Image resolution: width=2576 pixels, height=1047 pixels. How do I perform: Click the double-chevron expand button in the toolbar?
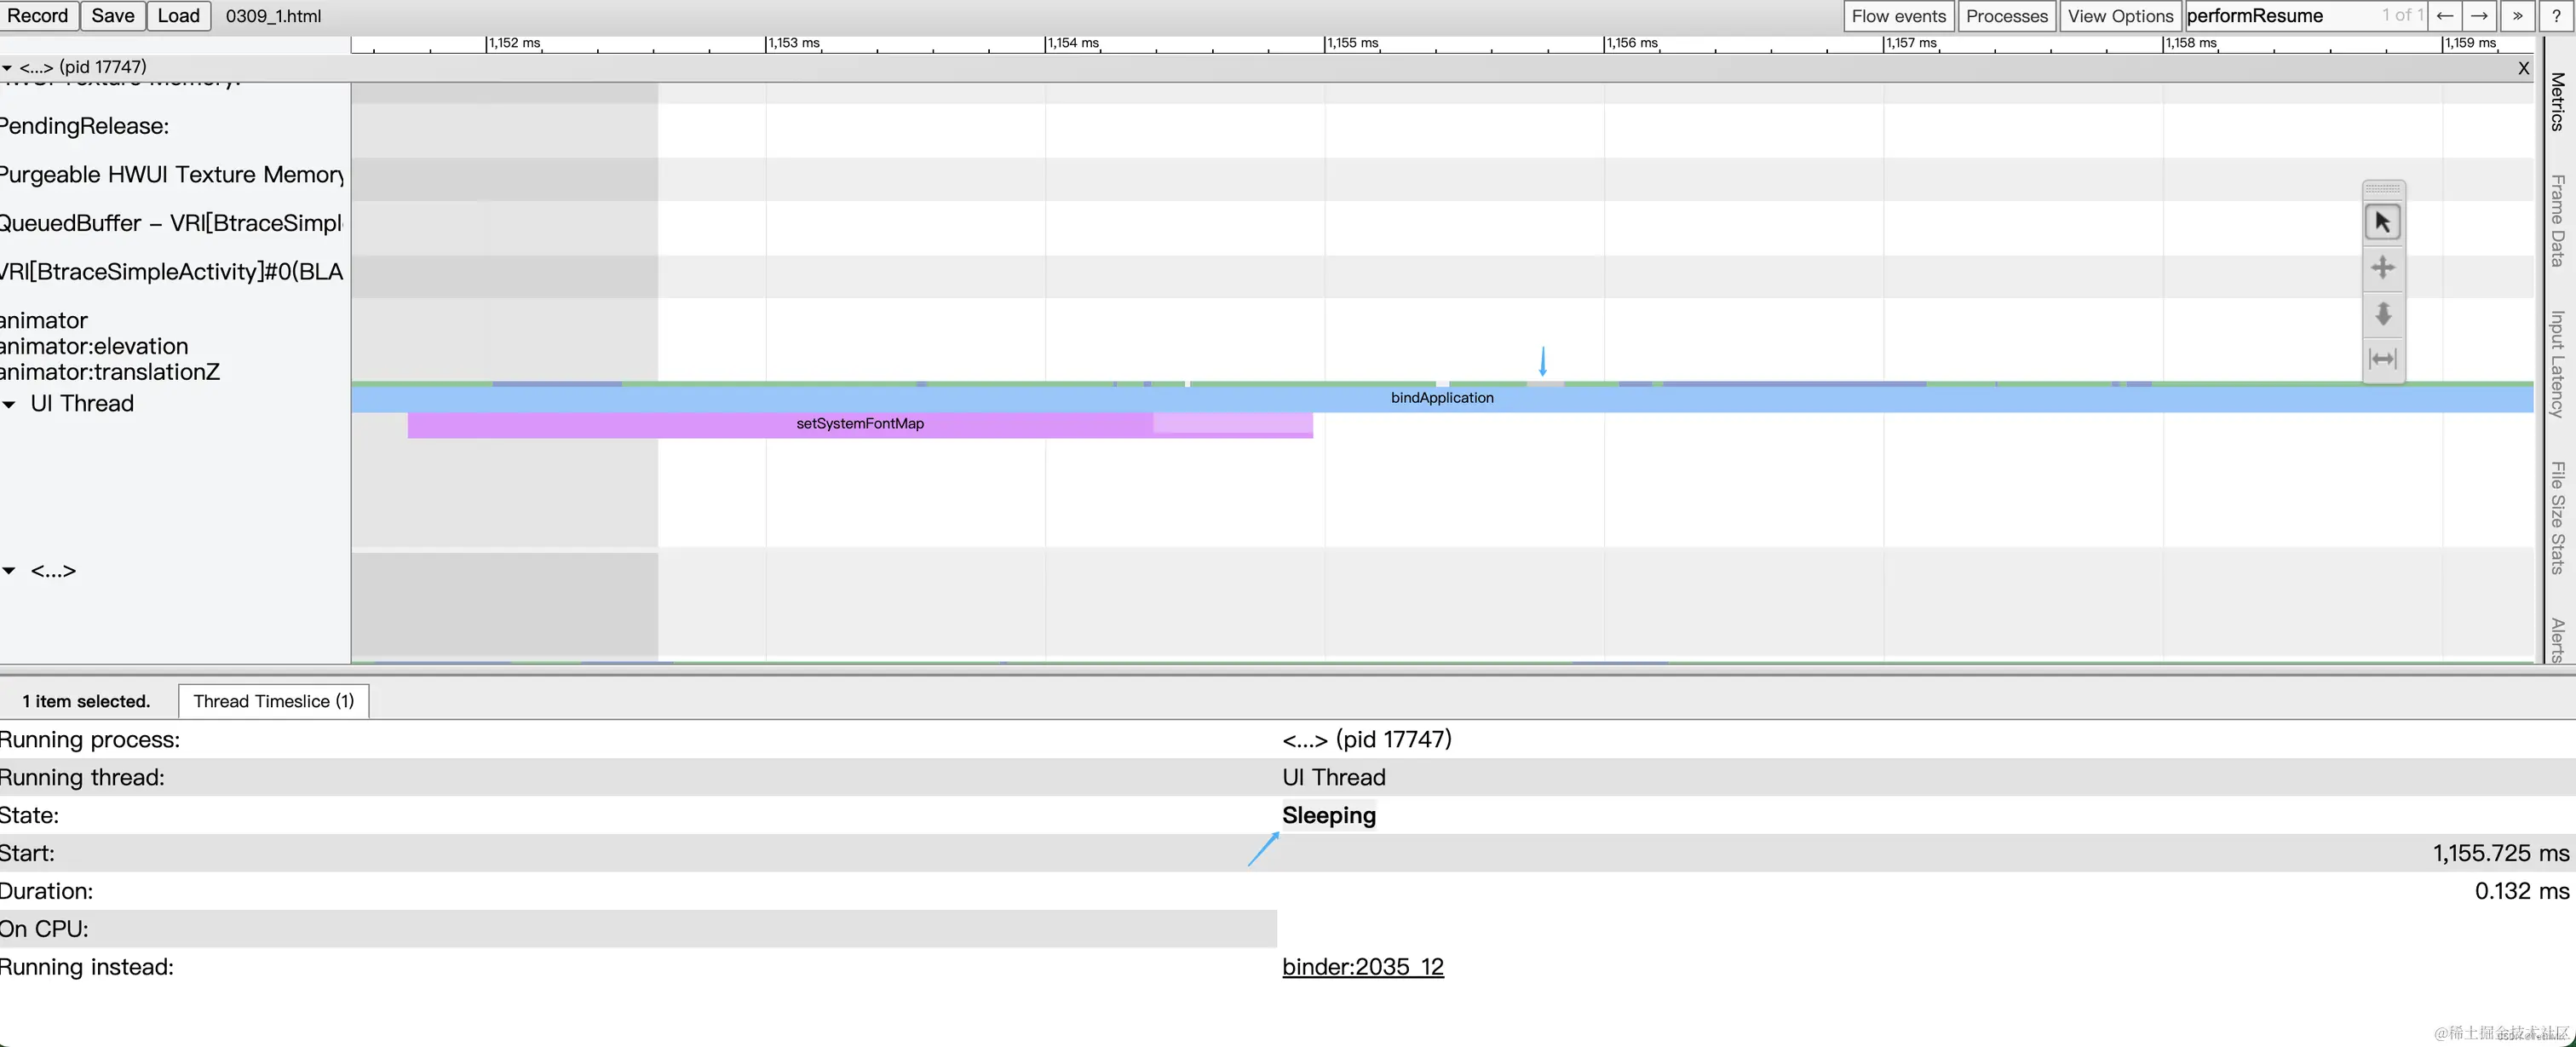(2517, 16)
